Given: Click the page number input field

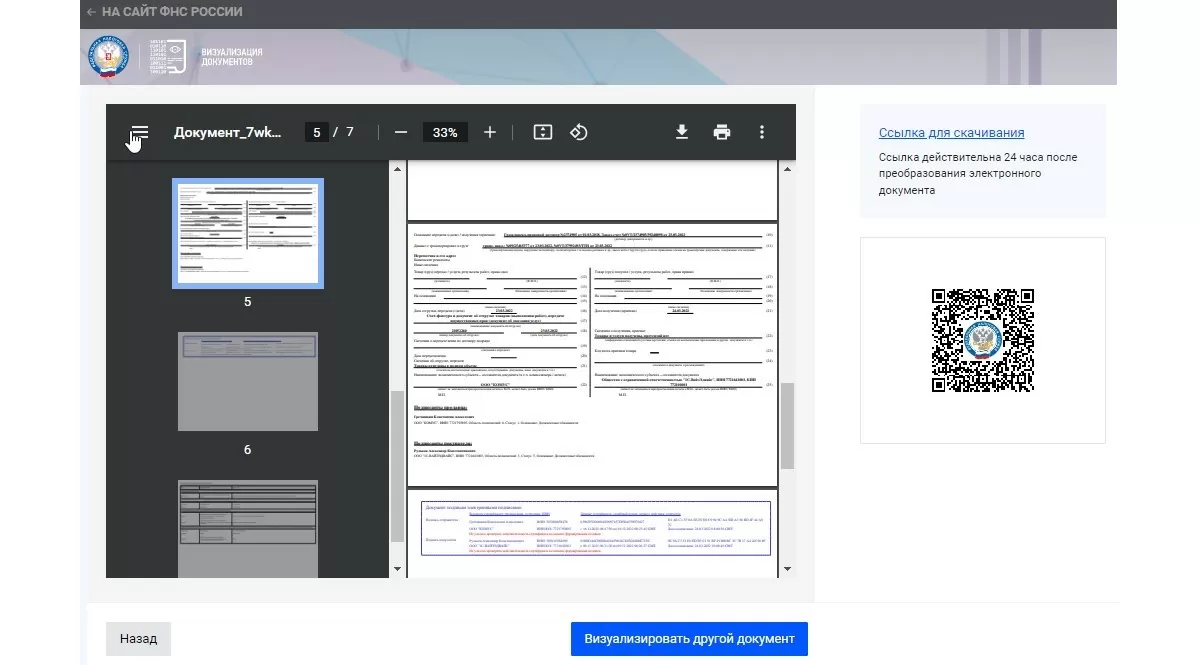Looking at the screenshot, I should coord(317,132).
